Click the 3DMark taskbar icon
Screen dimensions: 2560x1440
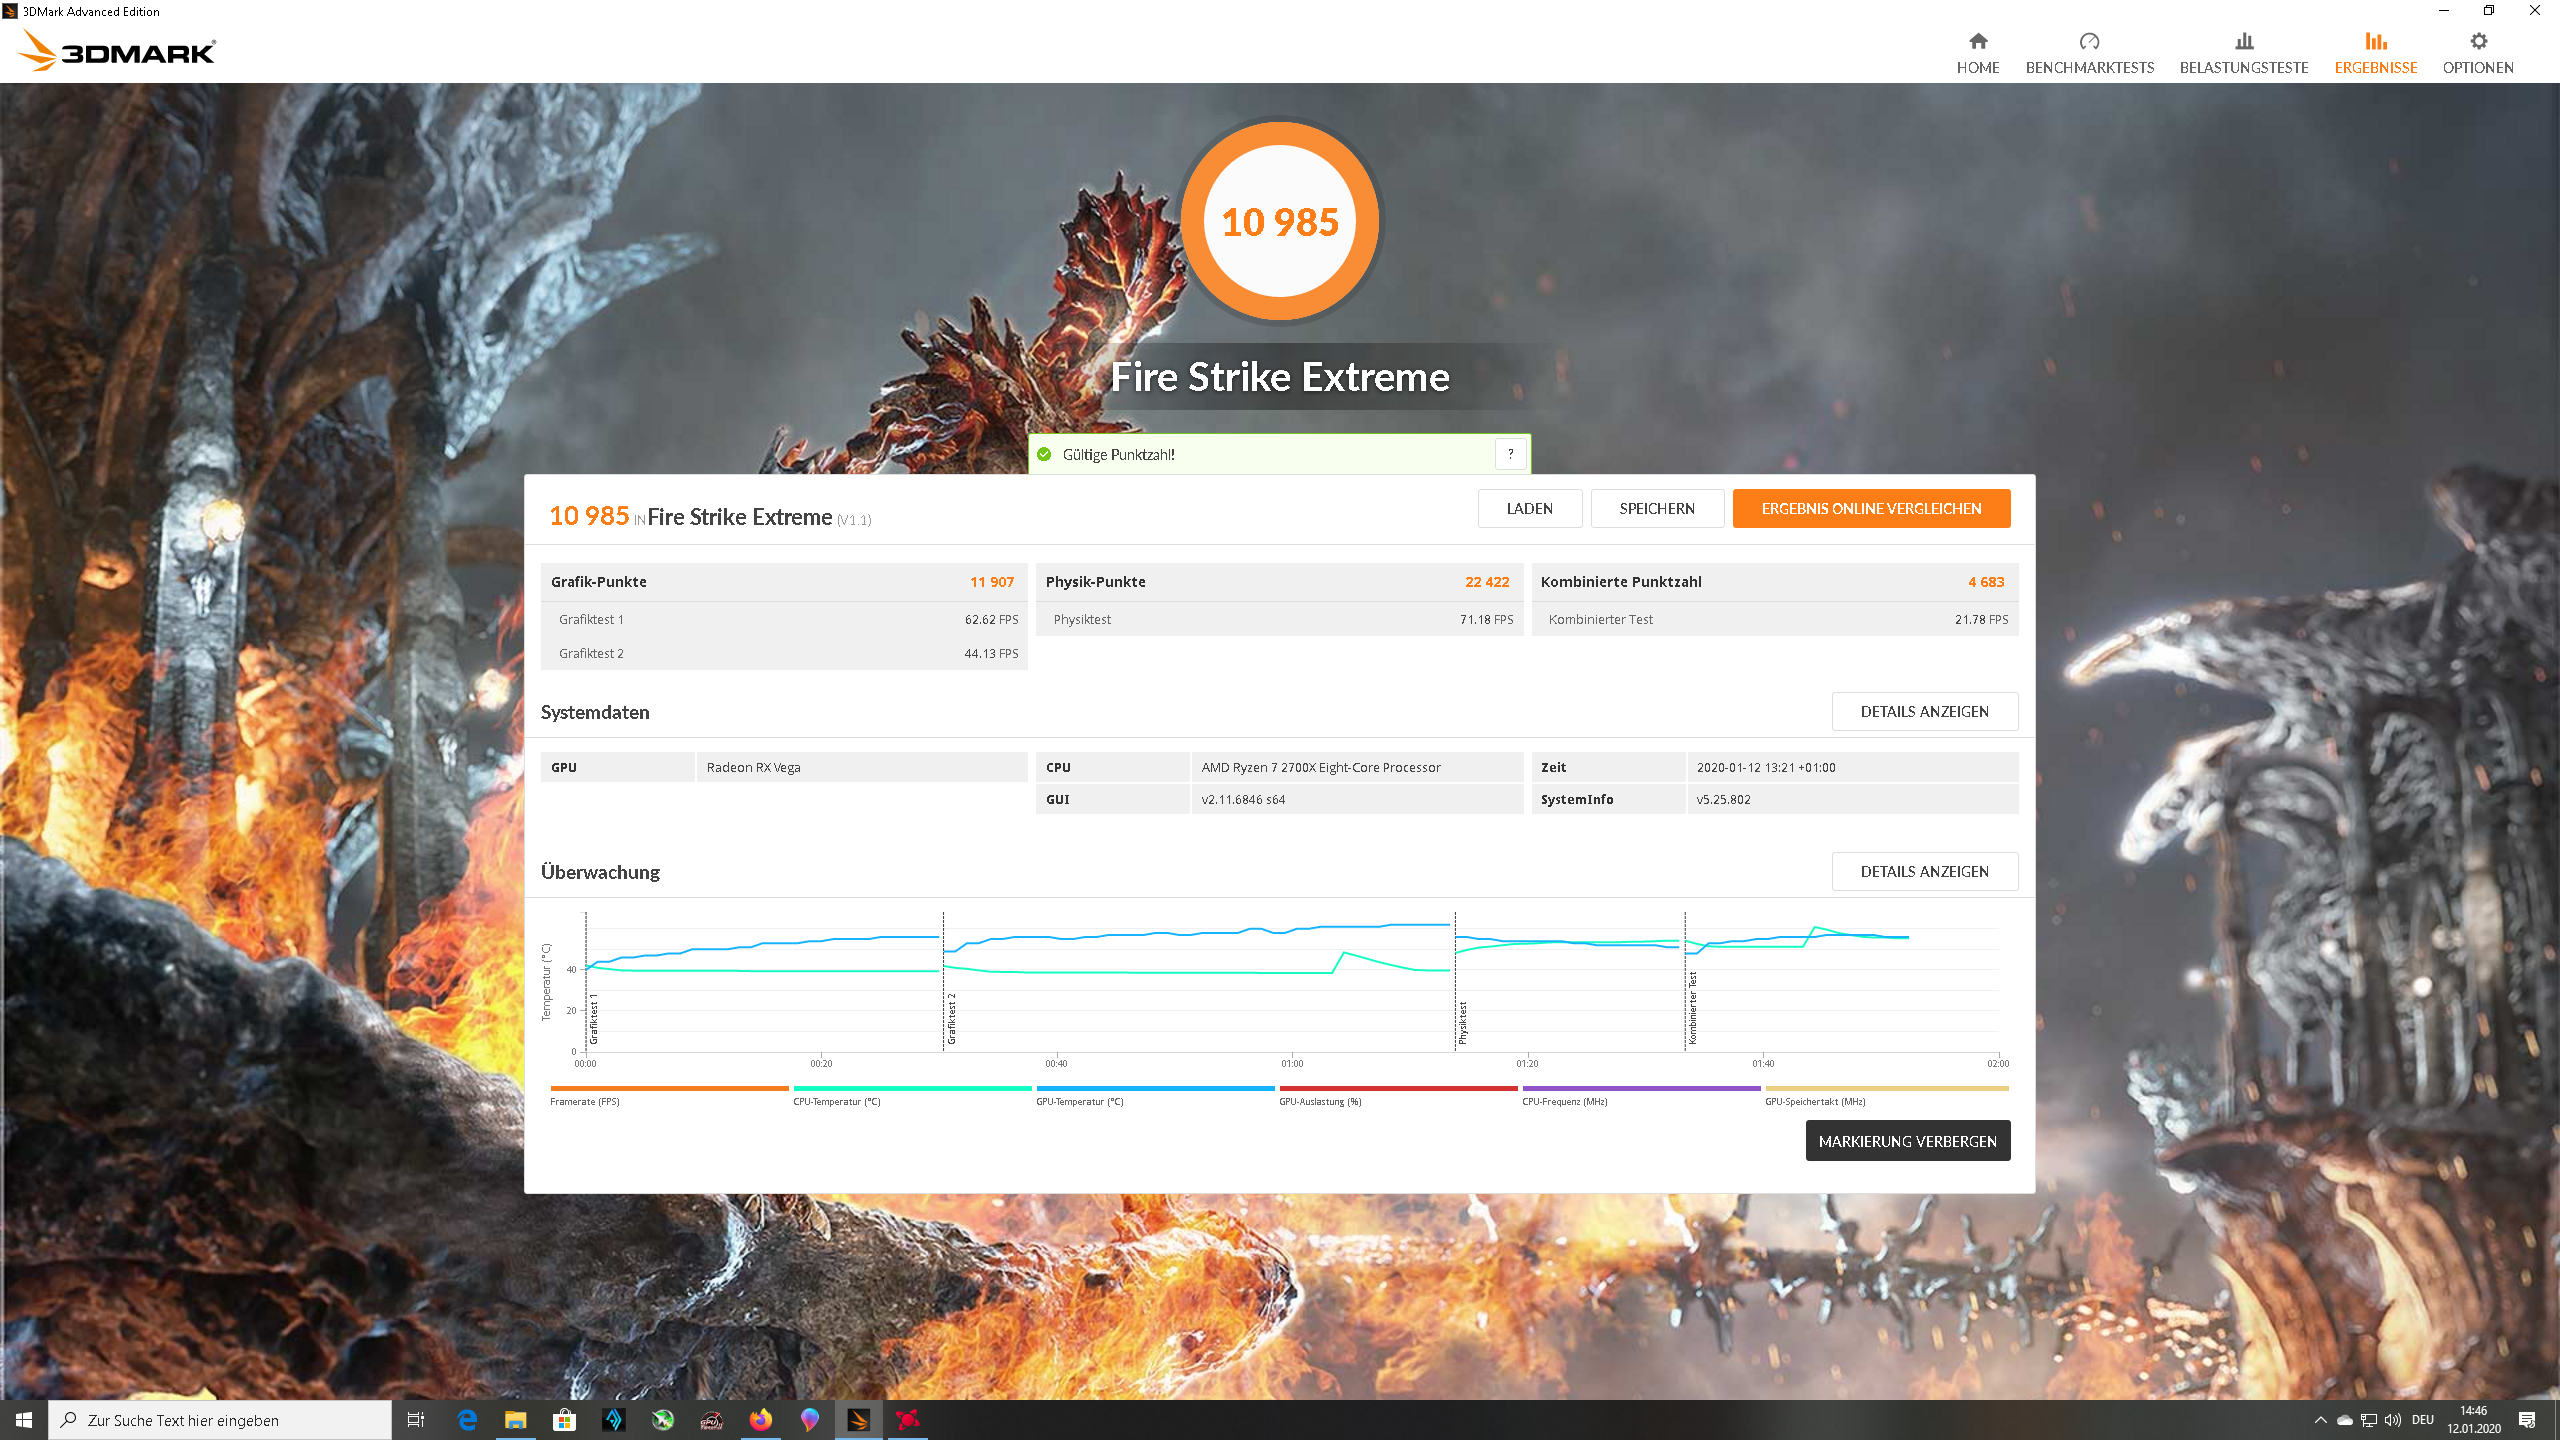(858, 1420)
